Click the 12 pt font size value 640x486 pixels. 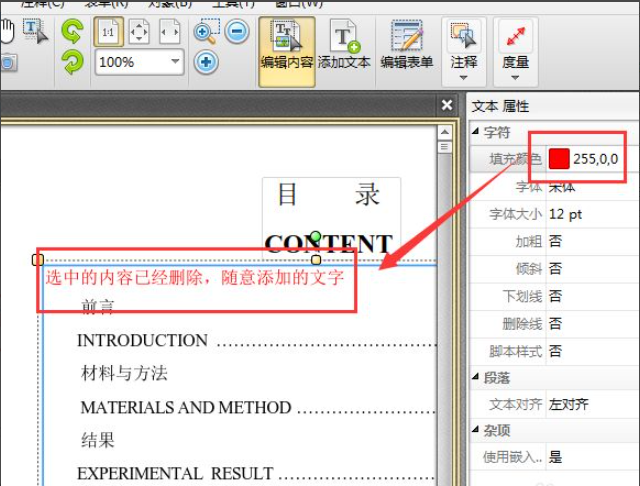click(x=565, y=214)
